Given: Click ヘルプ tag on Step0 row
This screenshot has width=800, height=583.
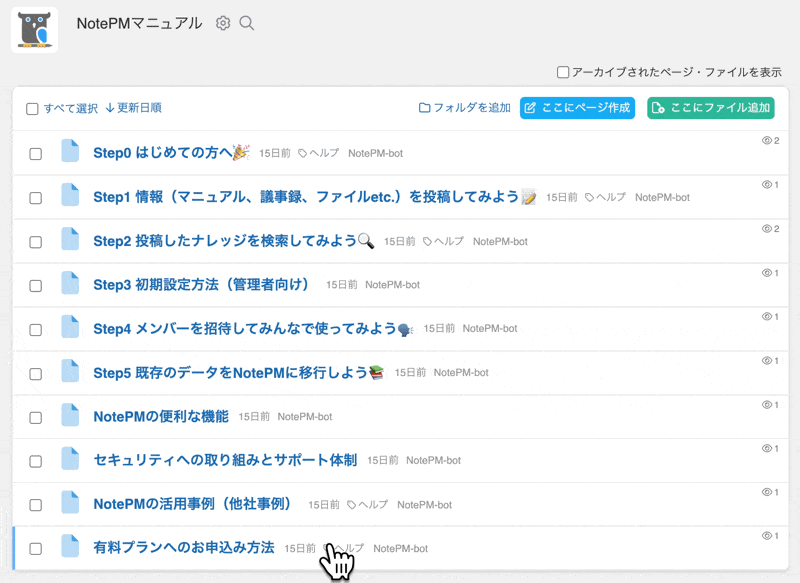Looking at the screenshot, I should tap(319, 153).
